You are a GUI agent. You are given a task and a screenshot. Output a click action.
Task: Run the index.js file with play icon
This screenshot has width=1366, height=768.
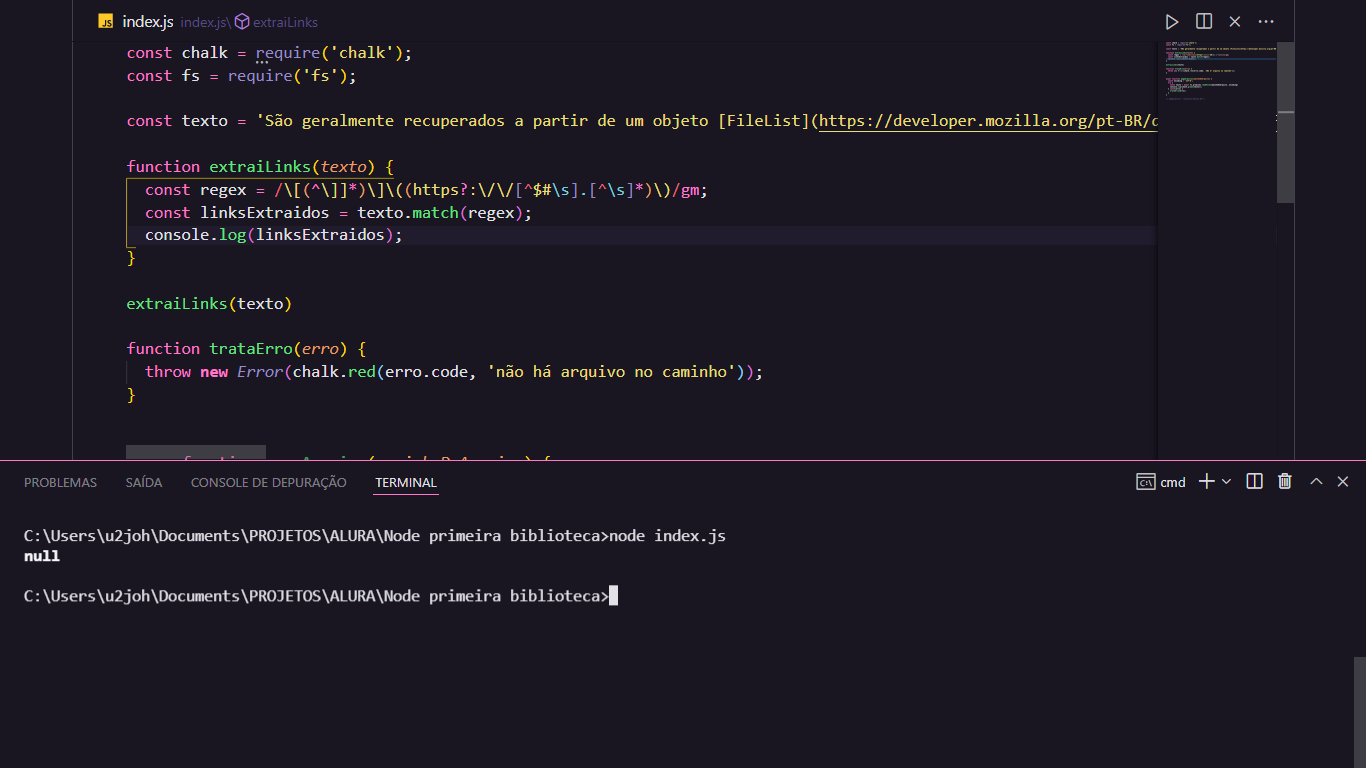point(1172,21)
